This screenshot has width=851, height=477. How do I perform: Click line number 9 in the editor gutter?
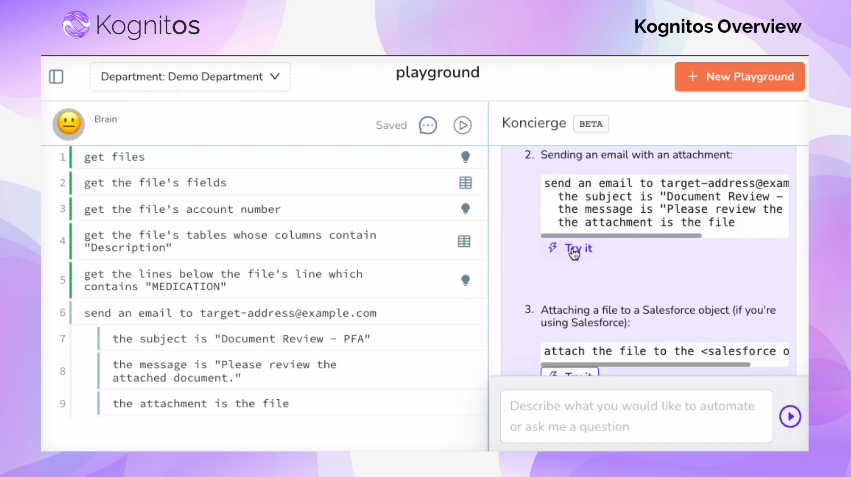point(62,404)
